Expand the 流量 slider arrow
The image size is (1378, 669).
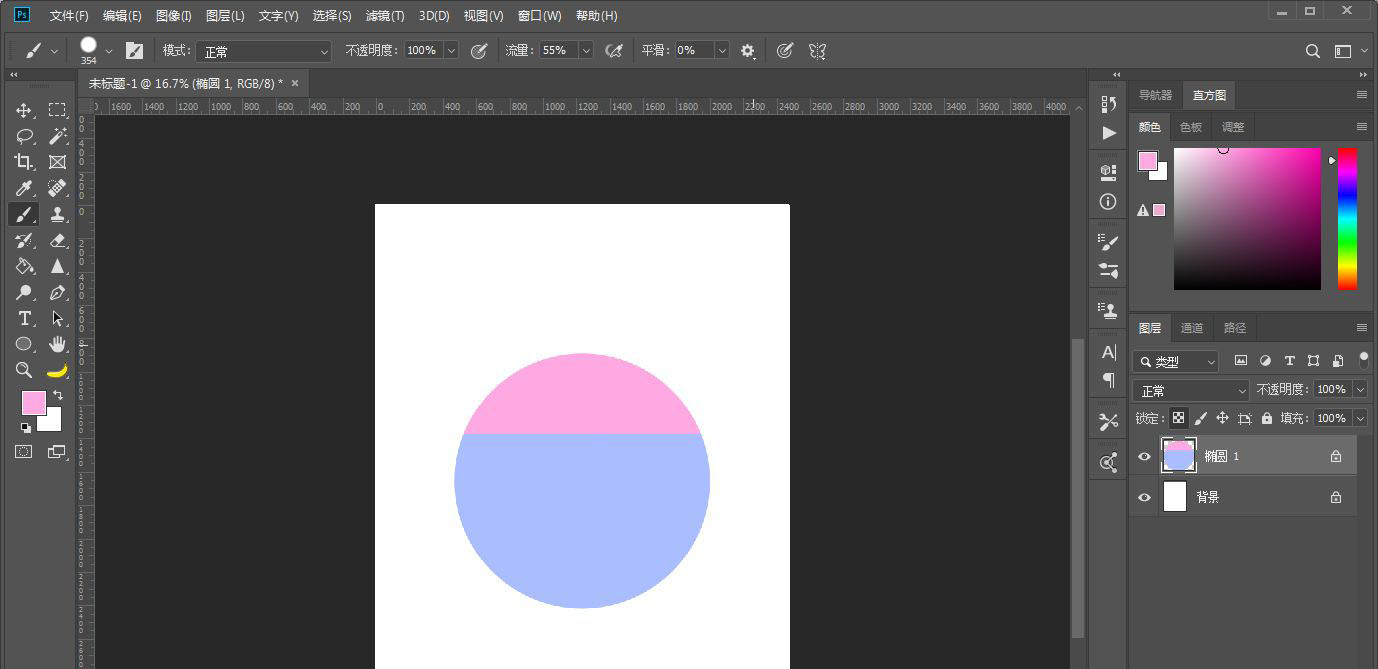click(586, 50)
